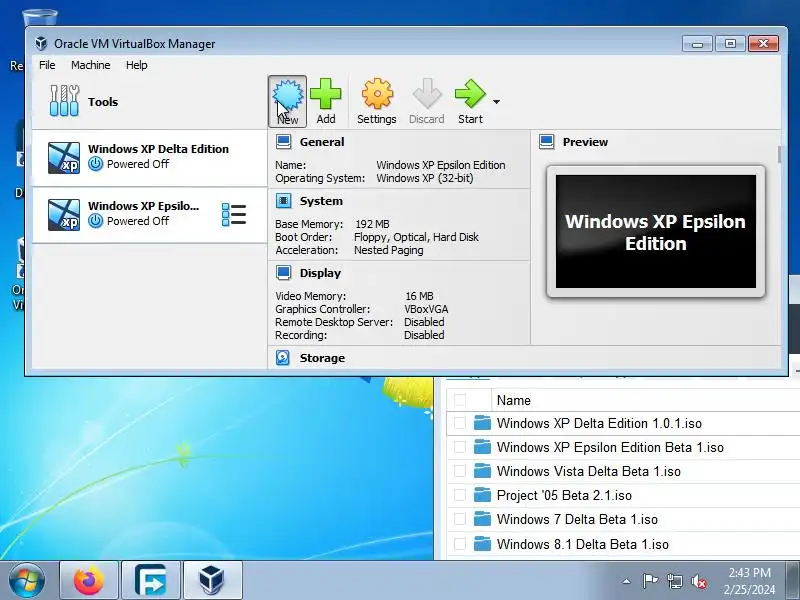The image size is (800, 600).
Task: Click the details pane vertical scrollbar
Action: click(780, 155)
